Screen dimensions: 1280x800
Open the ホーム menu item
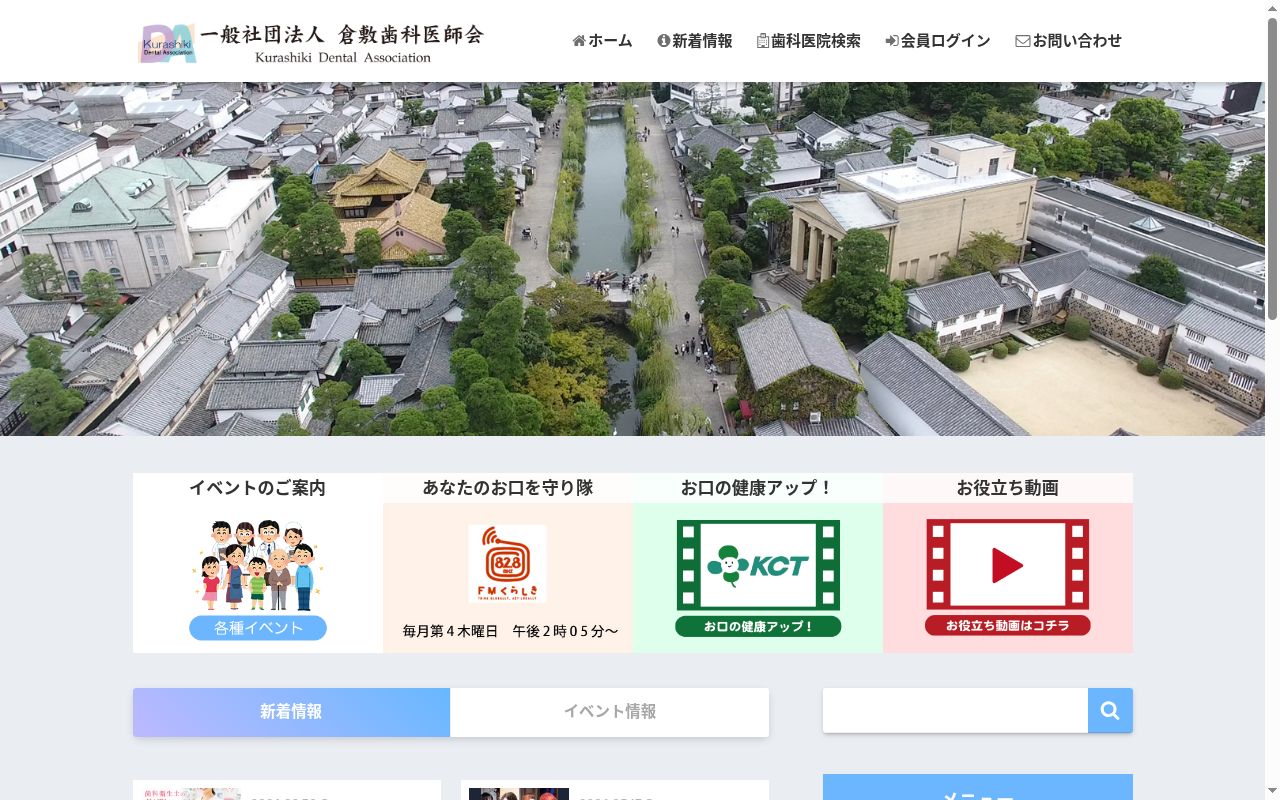pos(602,41)
